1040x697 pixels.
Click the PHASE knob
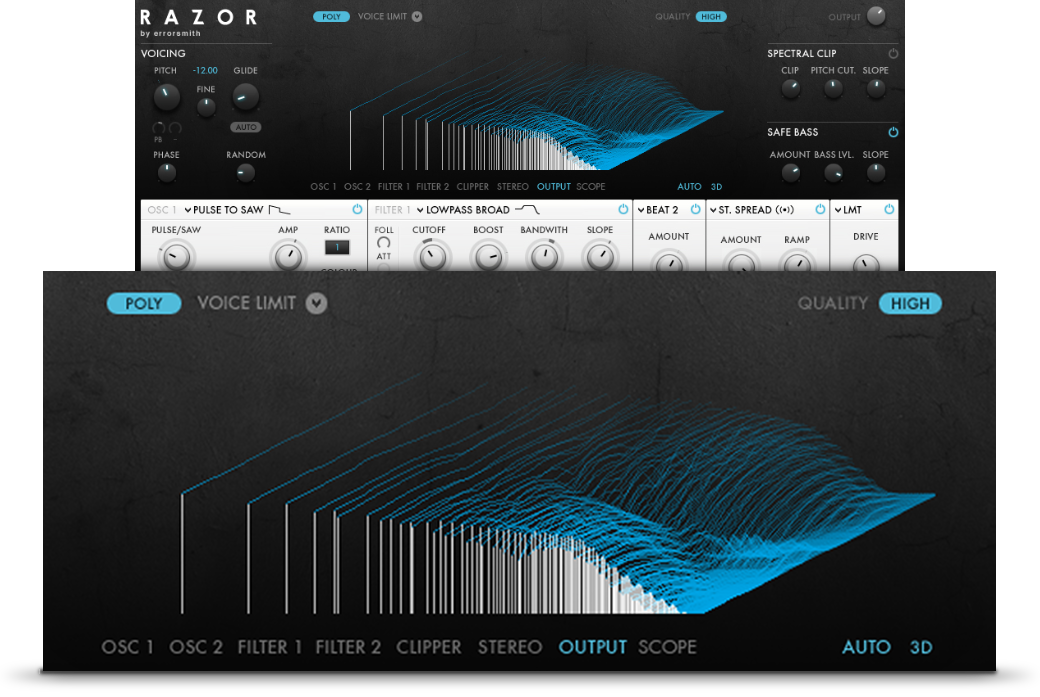(x=166, y=172)
